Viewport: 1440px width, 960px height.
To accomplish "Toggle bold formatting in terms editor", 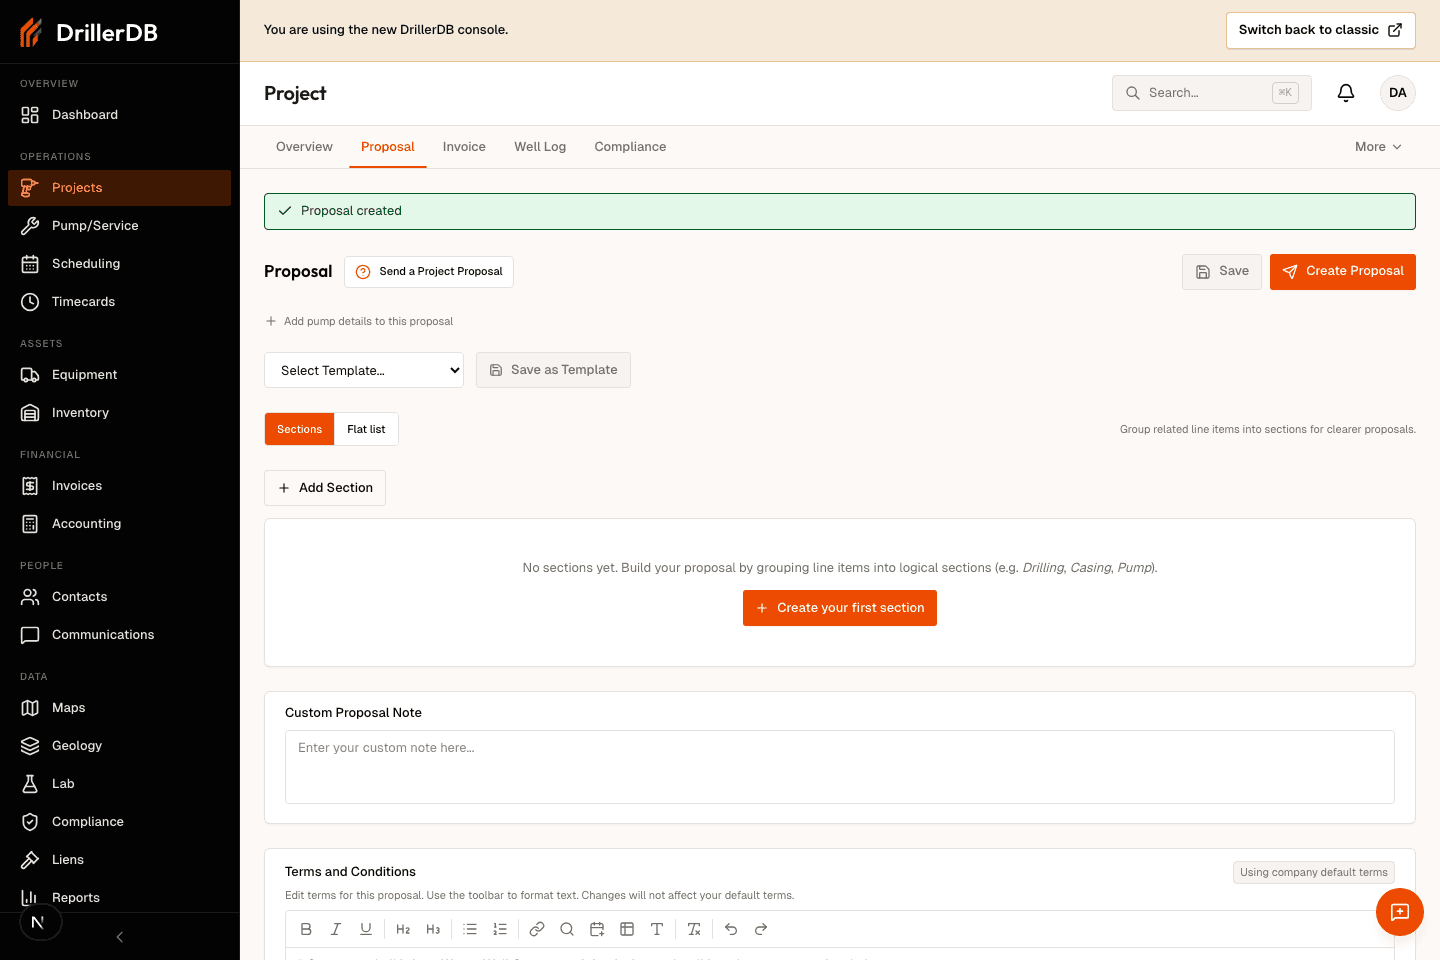I will pyautogui.click(x=306, y=929).
